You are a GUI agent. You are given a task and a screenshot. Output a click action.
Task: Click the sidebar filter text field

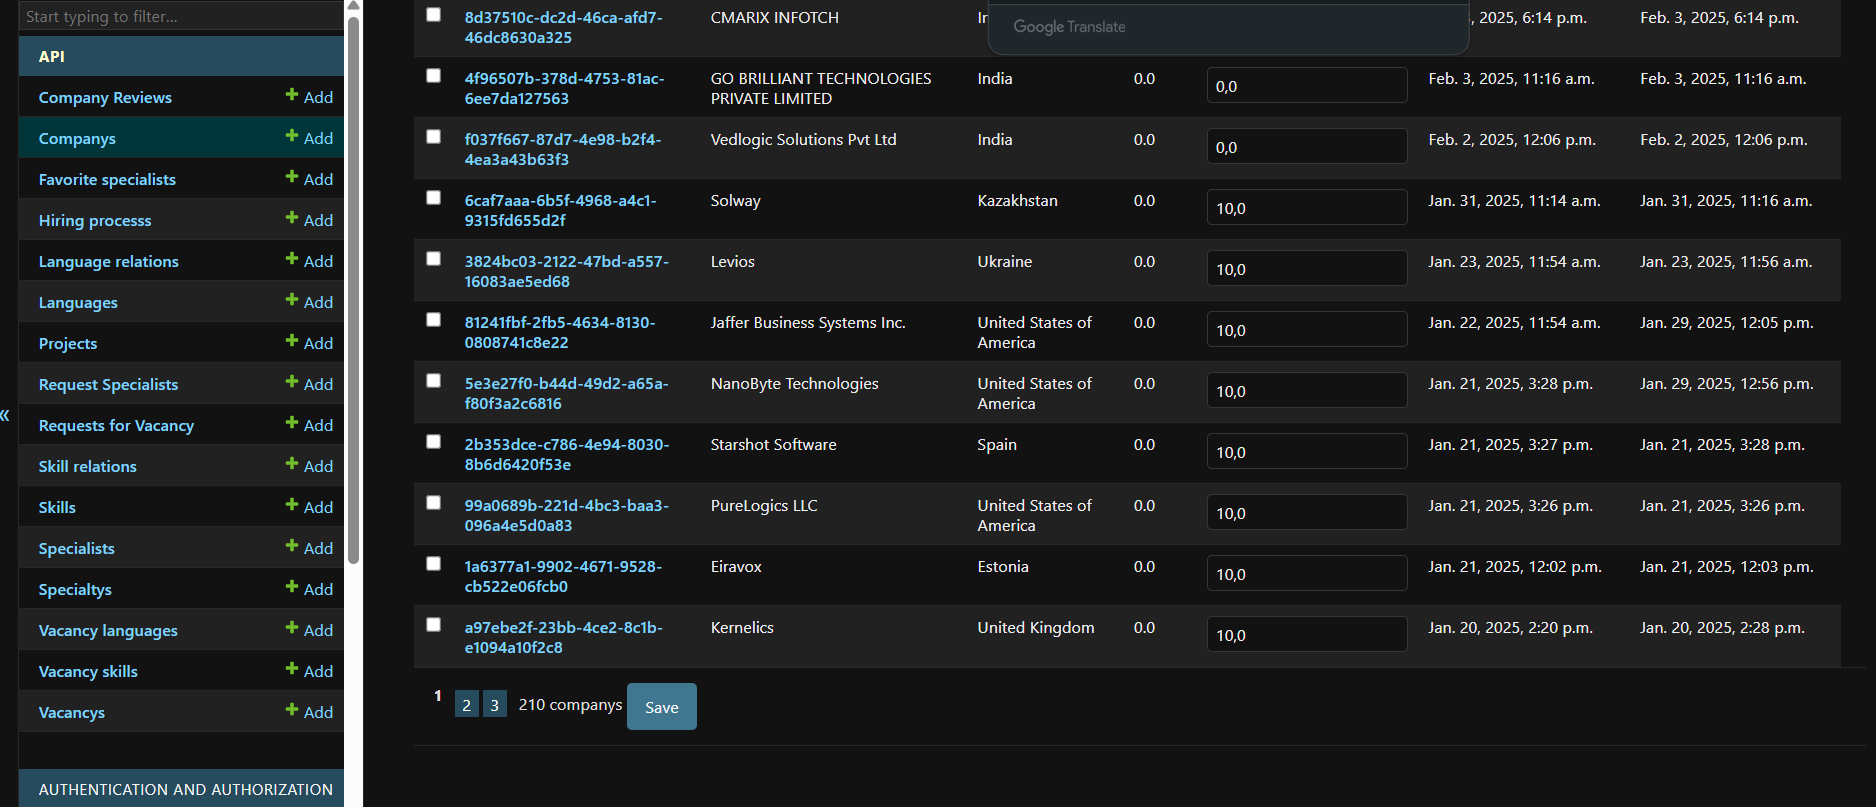click(180, 16)
